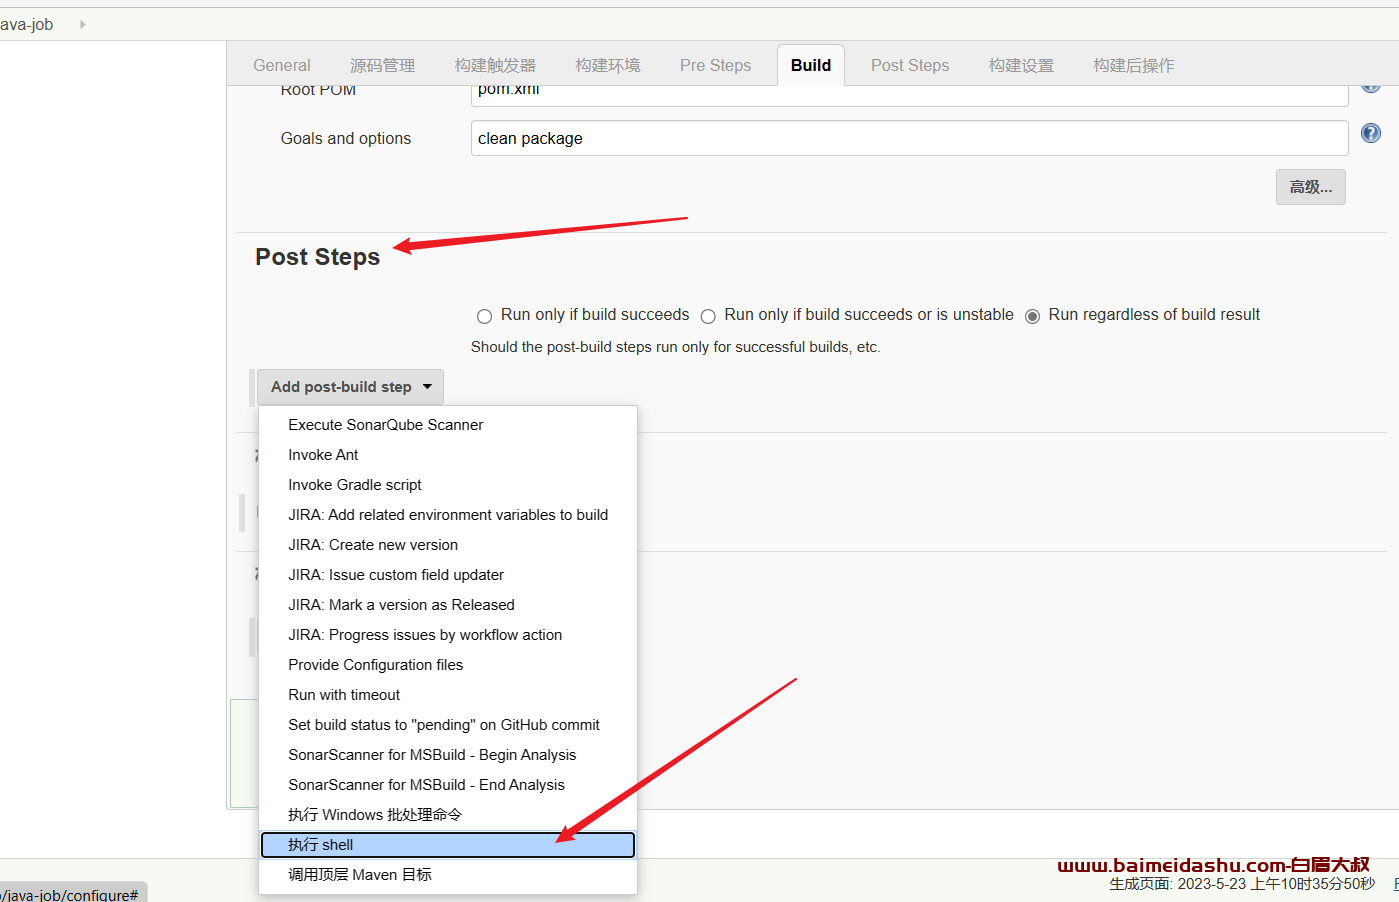The image size is (1399, 902).
Task: Choose JIRA: Issue custom field updater
Action: click(x=448, y=575)
